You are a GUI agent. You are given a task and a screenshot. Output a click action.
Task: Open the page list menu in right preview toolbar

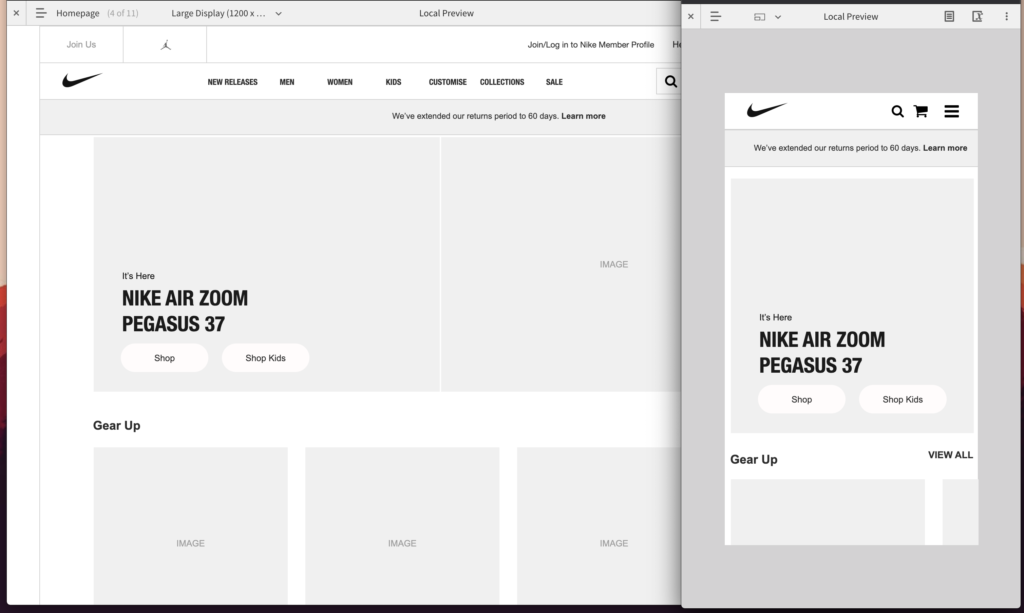(716, 16)
